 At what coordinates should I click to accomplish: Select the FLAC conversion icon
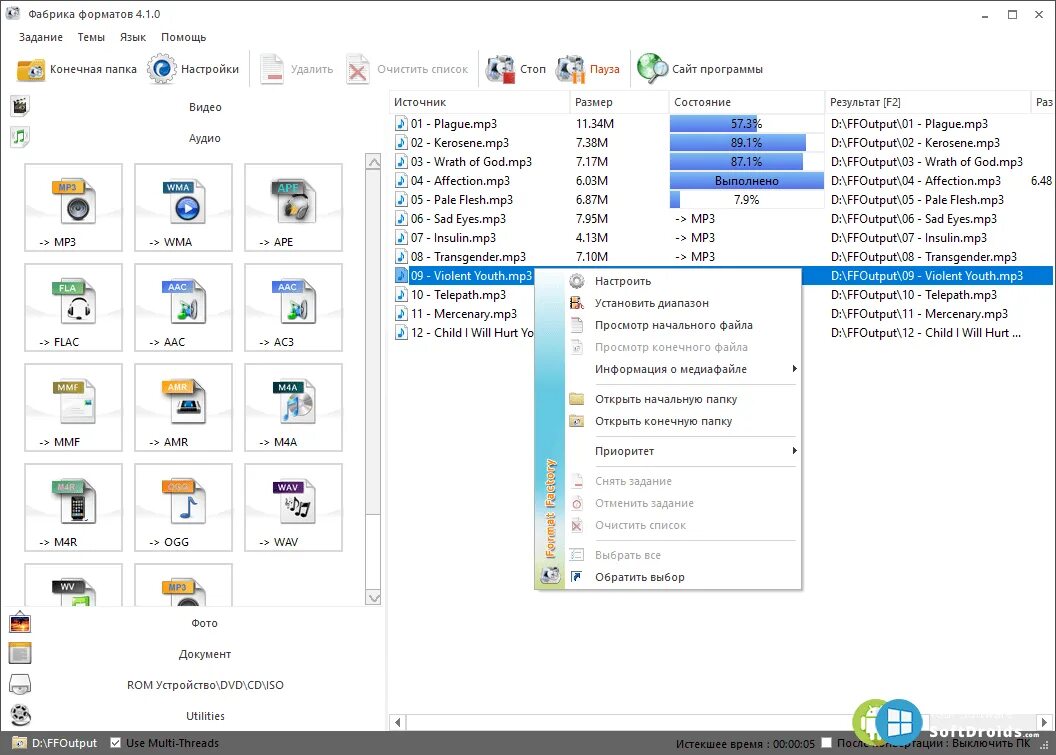[73, 307]
